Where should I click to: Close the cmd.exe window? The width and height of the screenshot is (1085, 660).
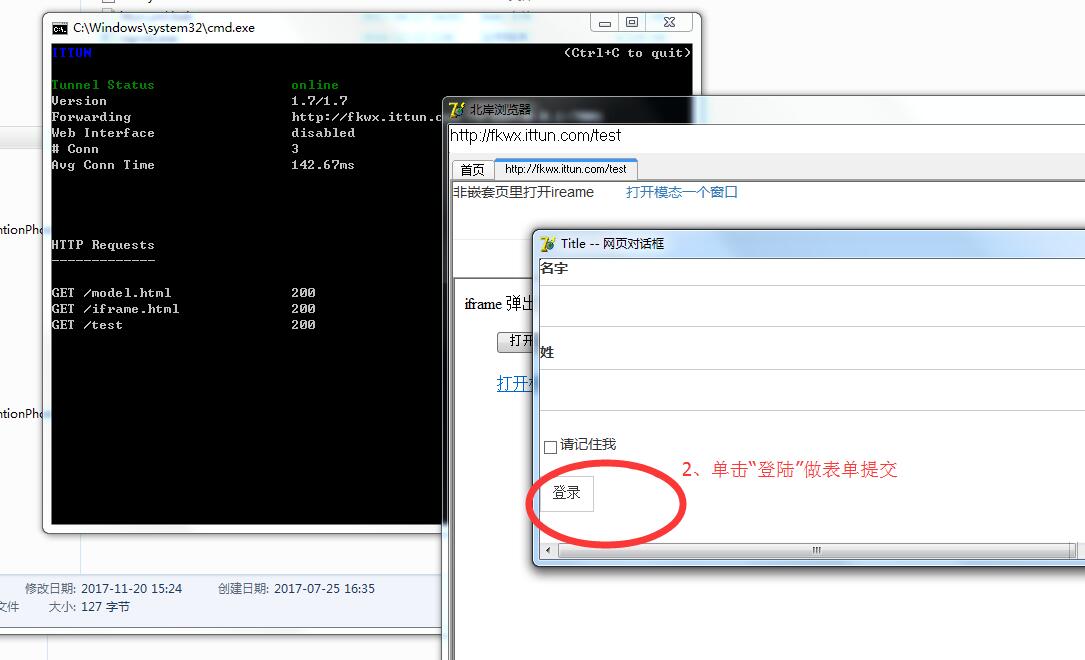point(669,23)
